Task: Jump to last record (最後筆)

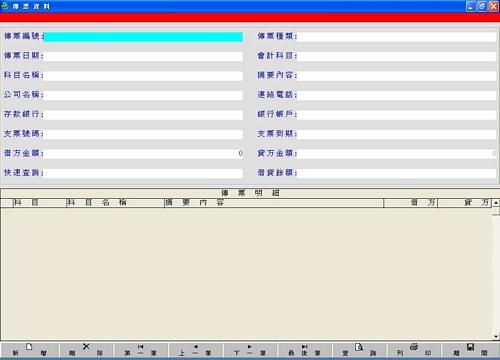Action: (x=304, y=350)
